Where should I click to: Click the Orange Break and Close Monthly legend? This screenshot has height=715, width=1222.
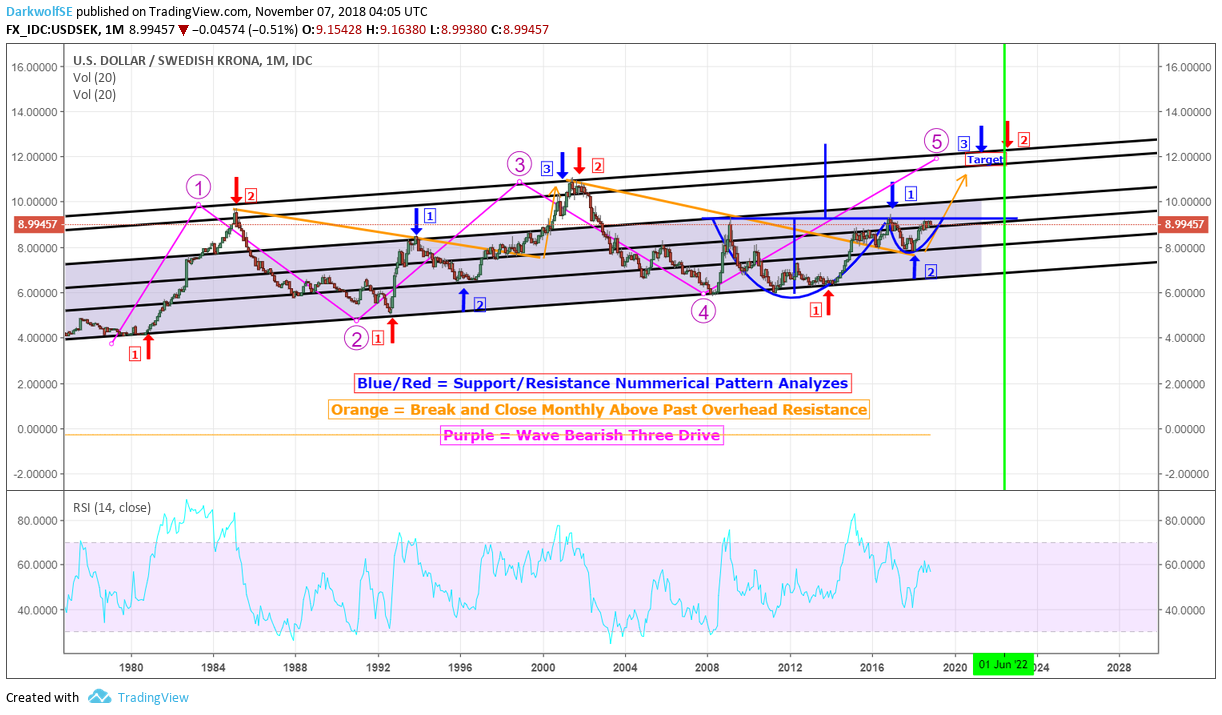(x=599, y=409)
